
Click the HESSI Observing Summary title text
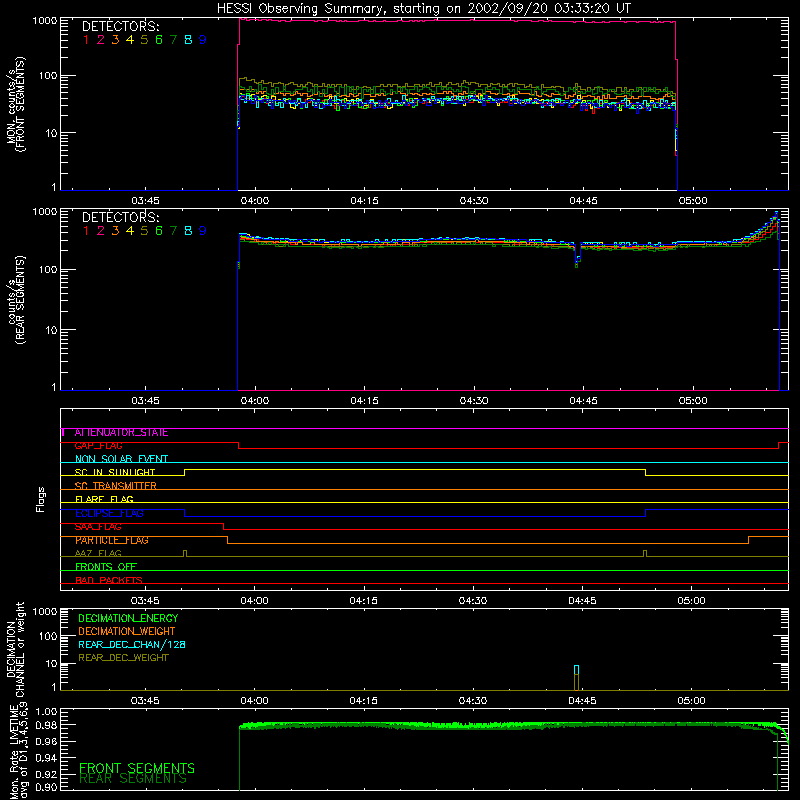(x=423, y=9)
